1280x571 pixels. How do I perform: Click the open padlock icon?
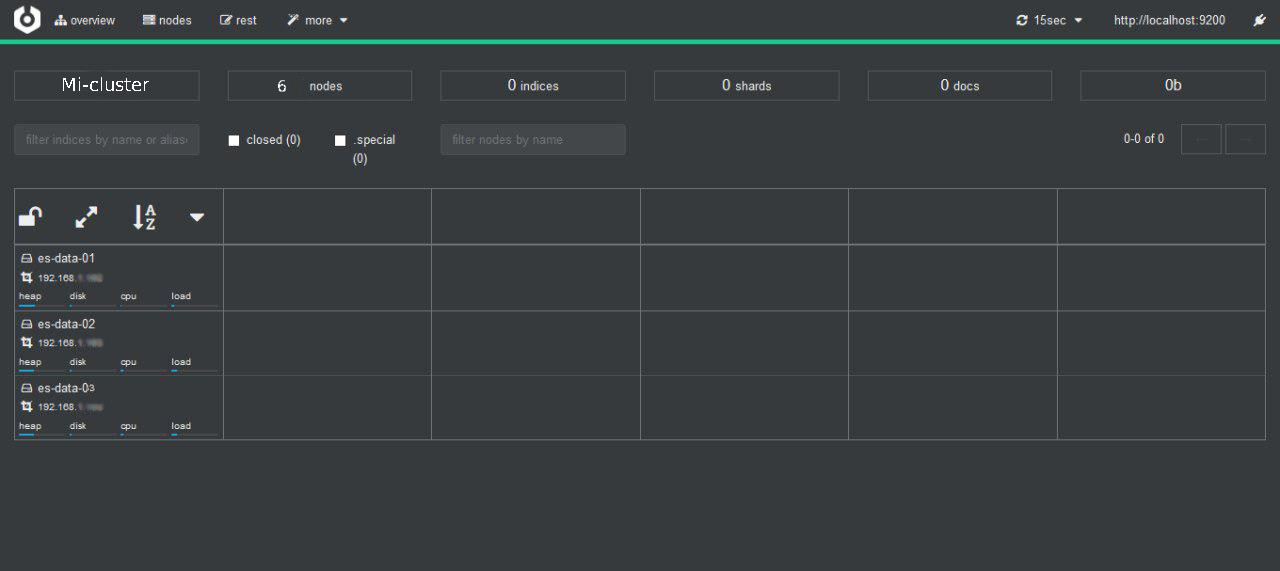pos(31,216)
